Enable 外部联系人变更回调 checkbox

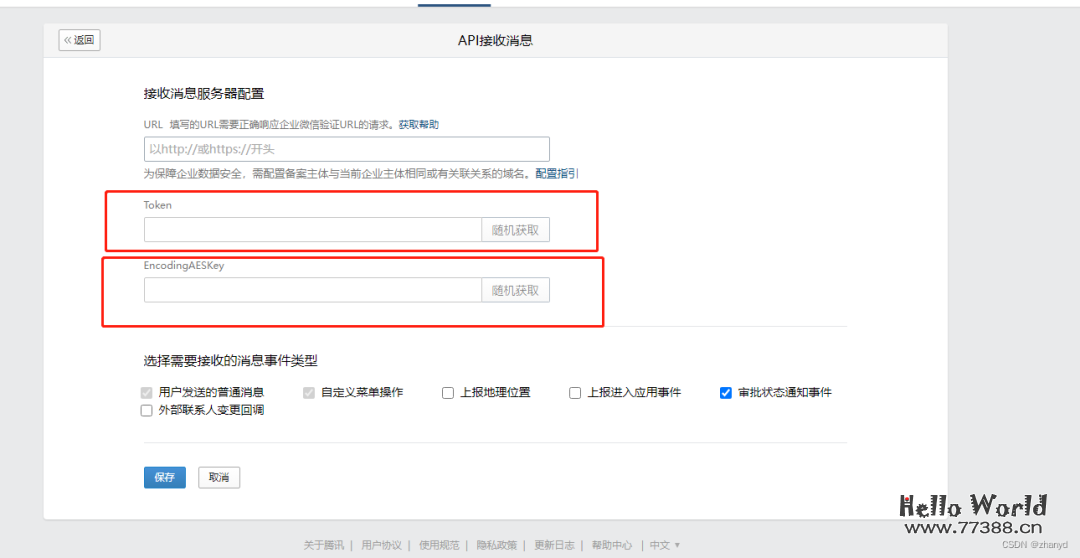146,411
